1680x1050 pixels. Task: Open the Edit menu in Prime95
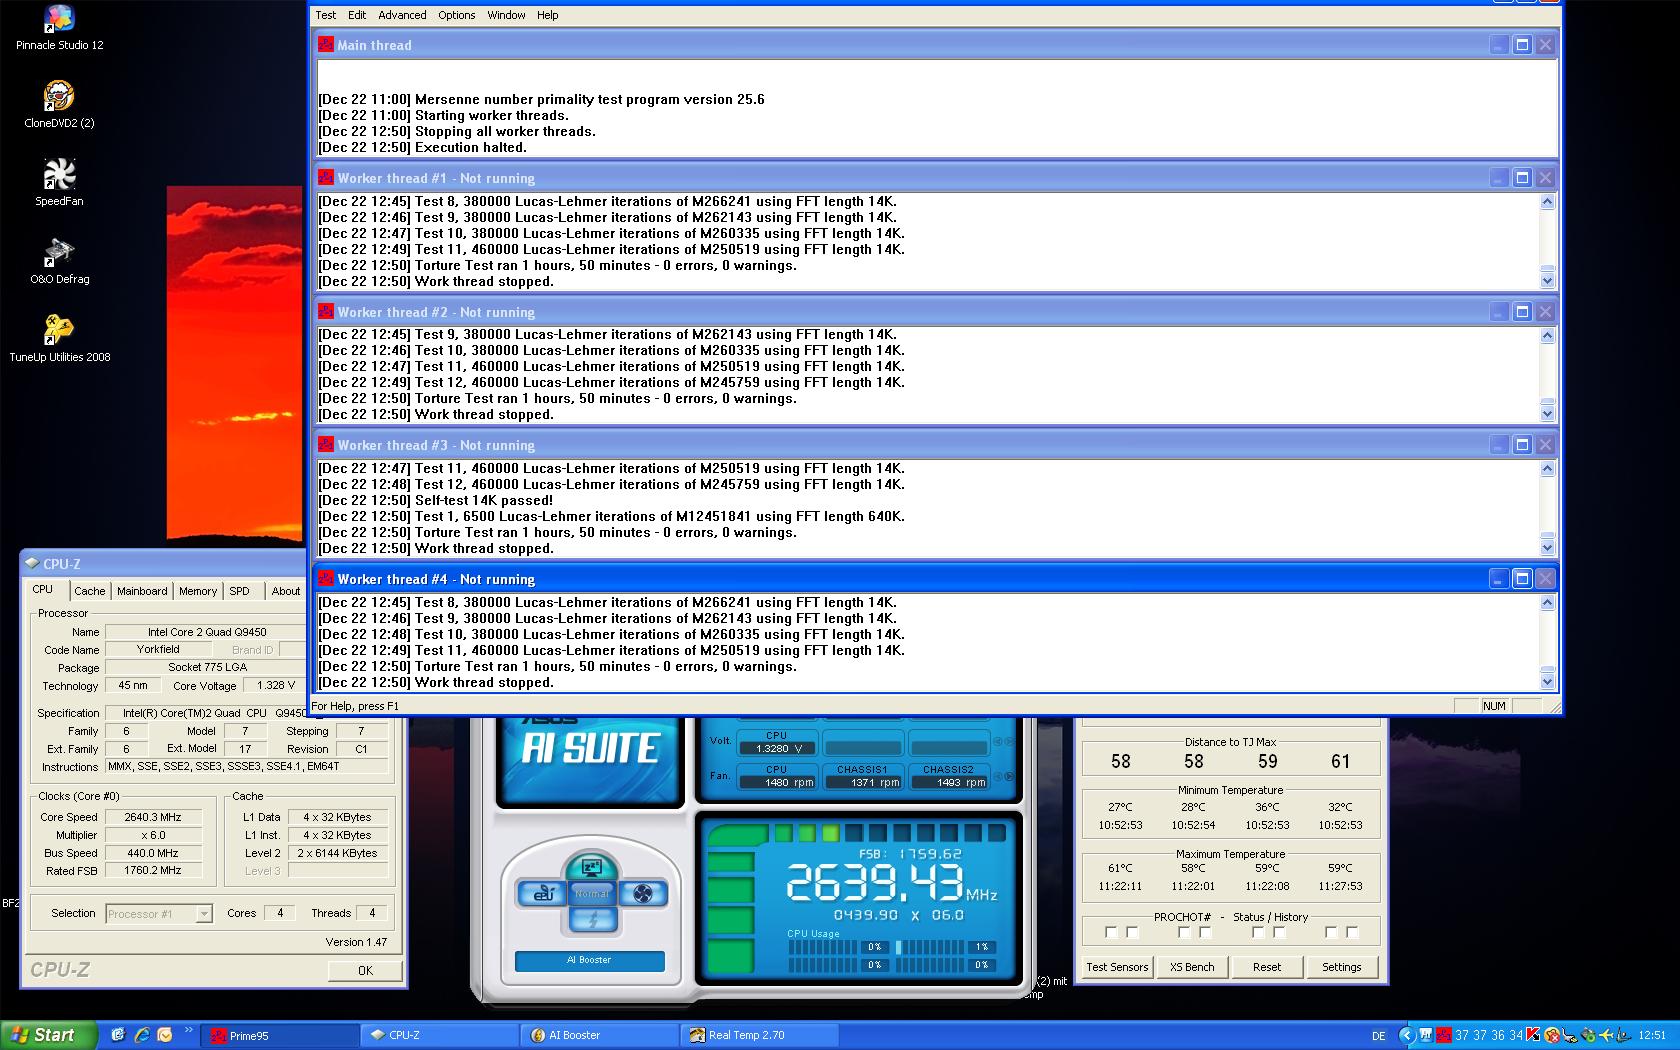tap(357, 15)
